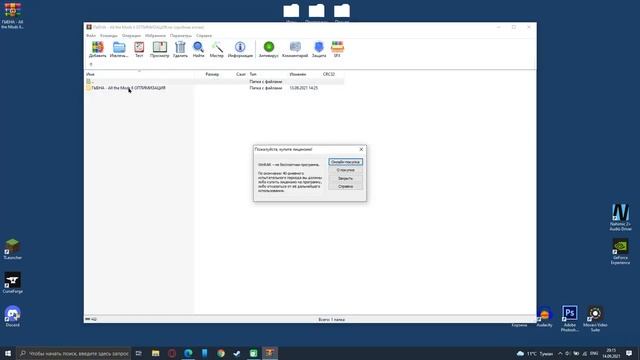
Task: Click the WinRAR taskbar button
Action: pos(270,353)
